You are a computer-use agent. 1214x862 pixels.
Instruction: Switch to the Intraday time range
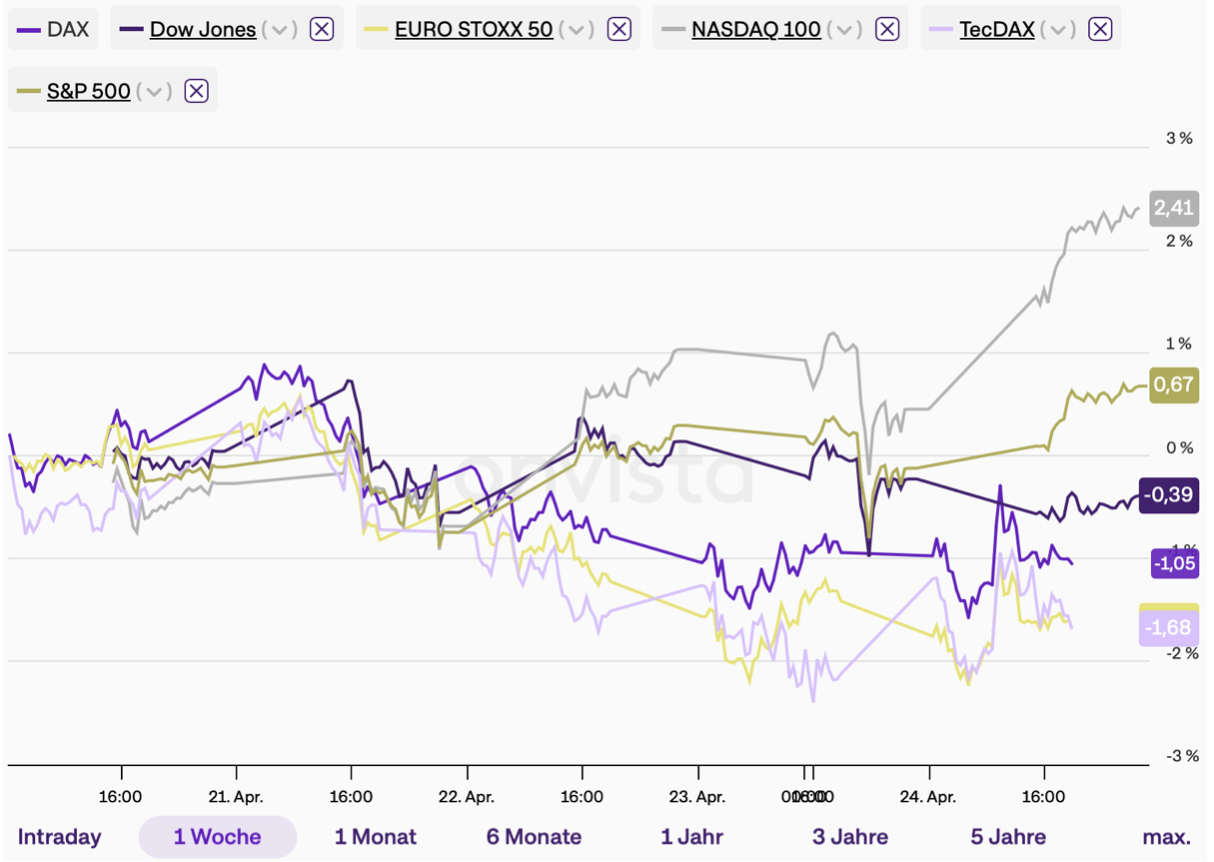60,837
